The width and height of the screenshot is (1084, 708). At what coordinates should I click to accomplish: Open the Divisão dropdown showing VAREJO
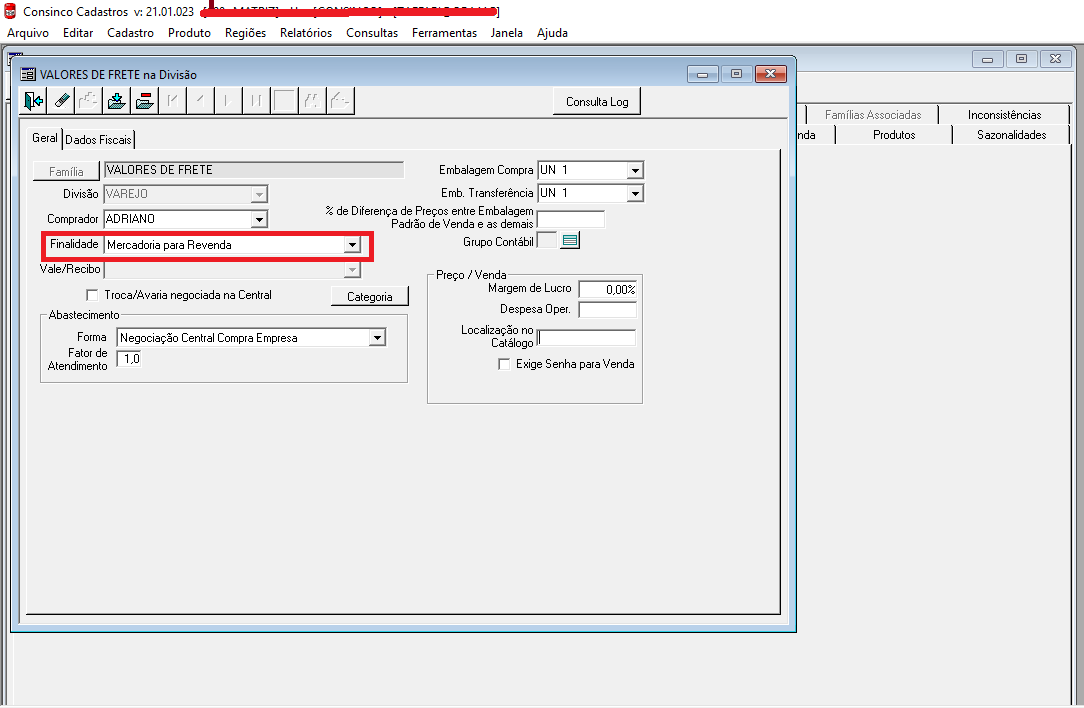coord(259,194)
